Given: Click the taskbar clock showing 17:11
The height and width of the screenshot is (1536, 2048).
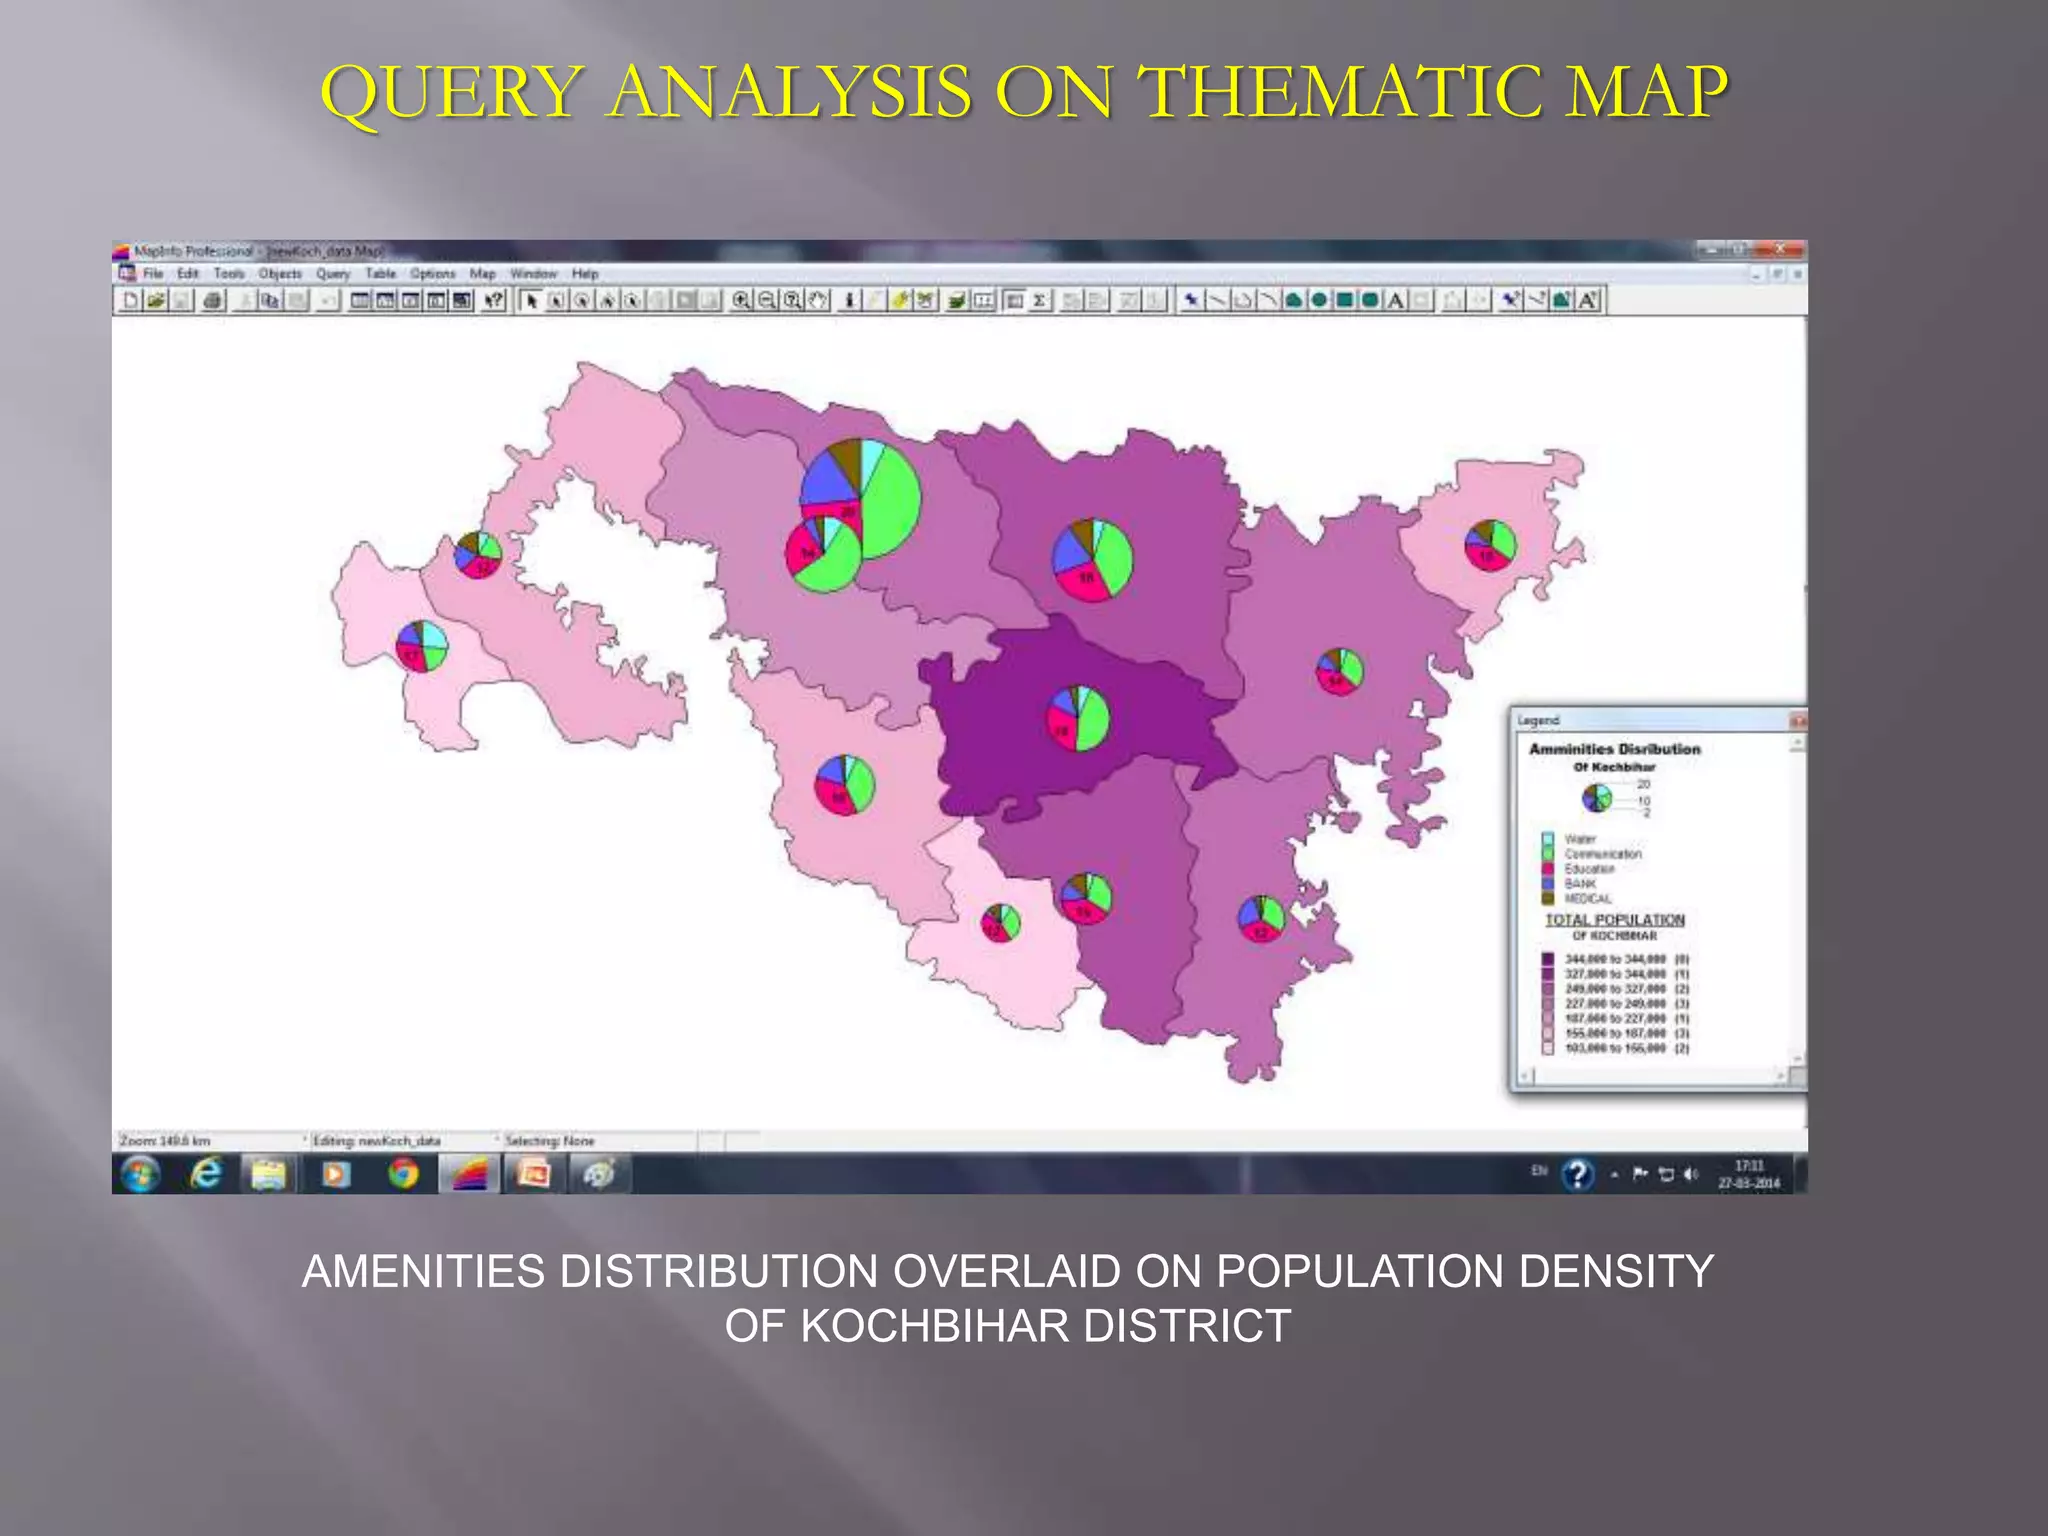Looking at the screenshot, I should pos(1749,1175).
